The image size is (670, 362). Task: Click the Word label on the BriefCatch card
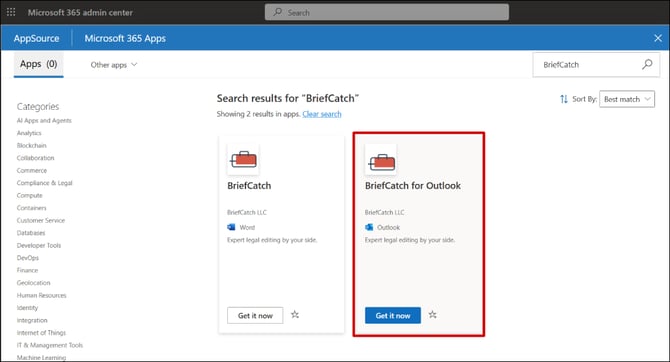coord(247,227)
